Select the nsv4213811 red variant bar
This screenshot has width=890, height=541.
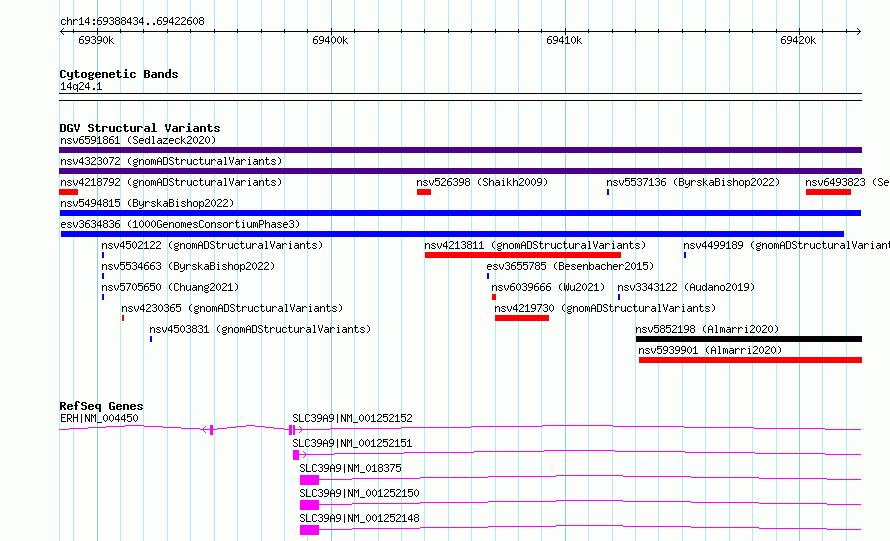tap(523, 255)
